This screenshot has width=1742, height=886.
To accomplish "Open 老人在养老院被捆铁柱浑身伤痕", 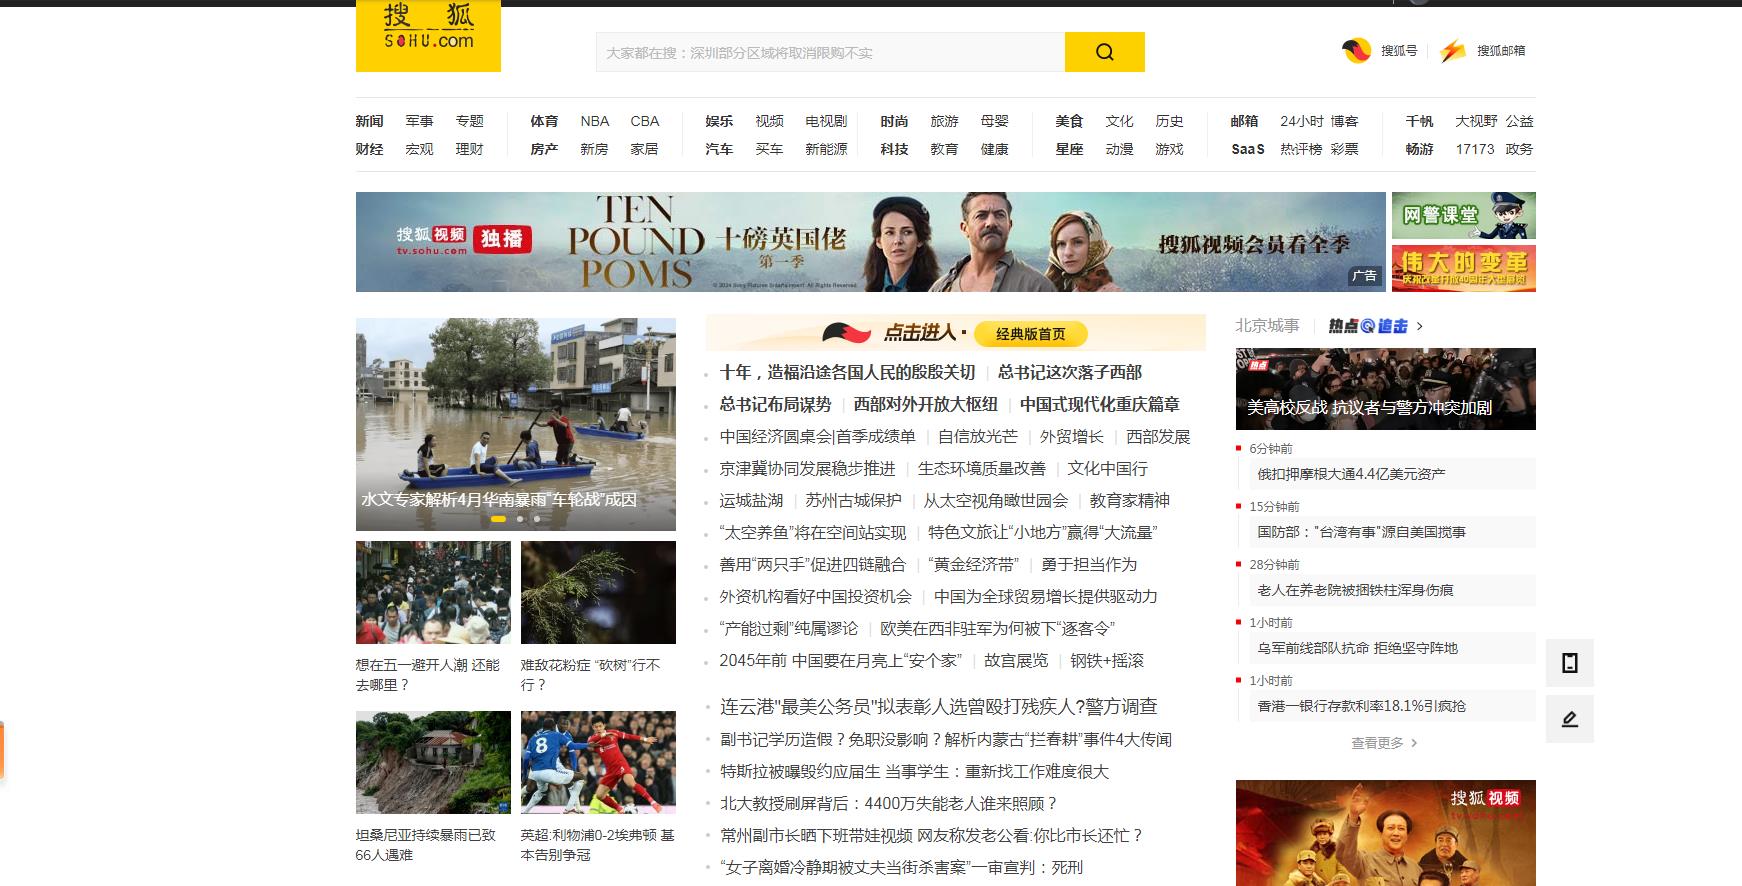I will 1355,590.
